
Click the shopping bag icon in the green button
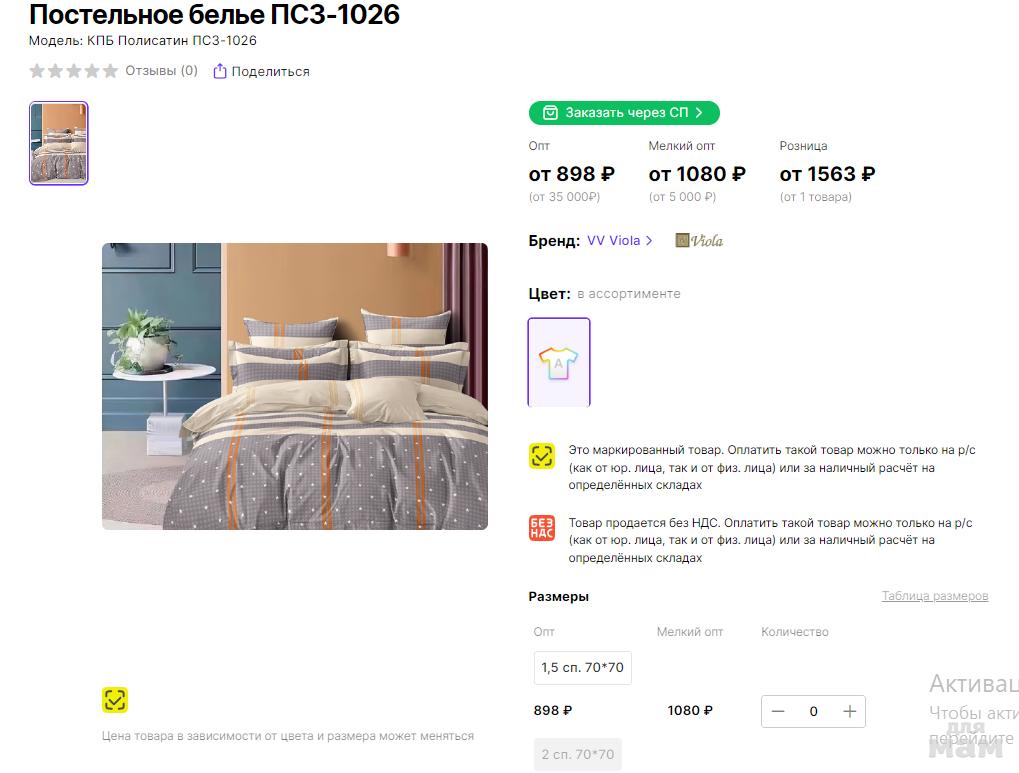550,113
